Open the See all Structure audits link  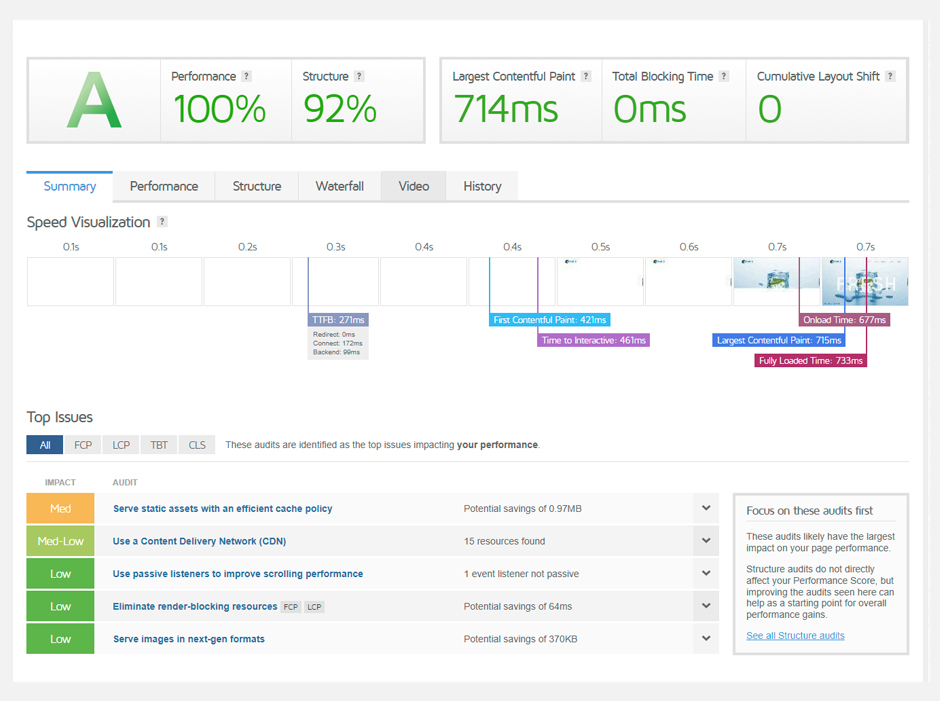tap(795, 636)
